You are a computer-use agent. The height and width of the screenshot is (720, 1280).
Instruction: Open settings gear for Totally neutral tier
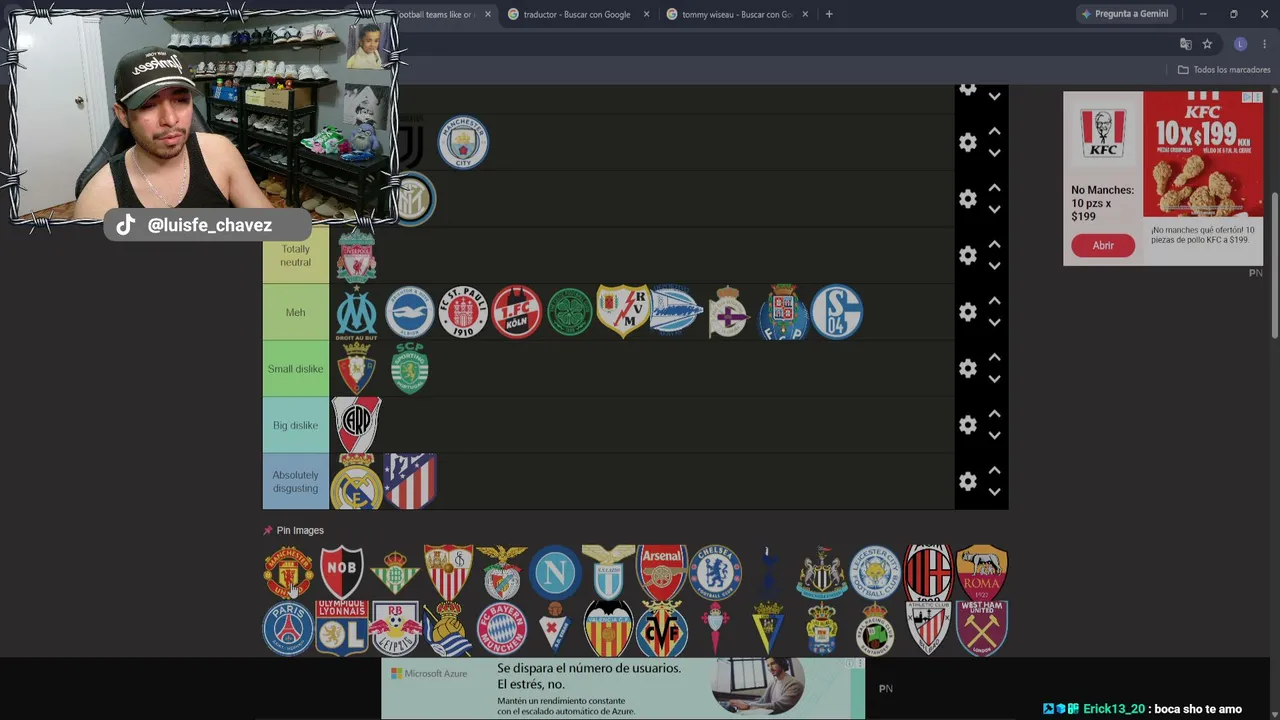(967, 256)
